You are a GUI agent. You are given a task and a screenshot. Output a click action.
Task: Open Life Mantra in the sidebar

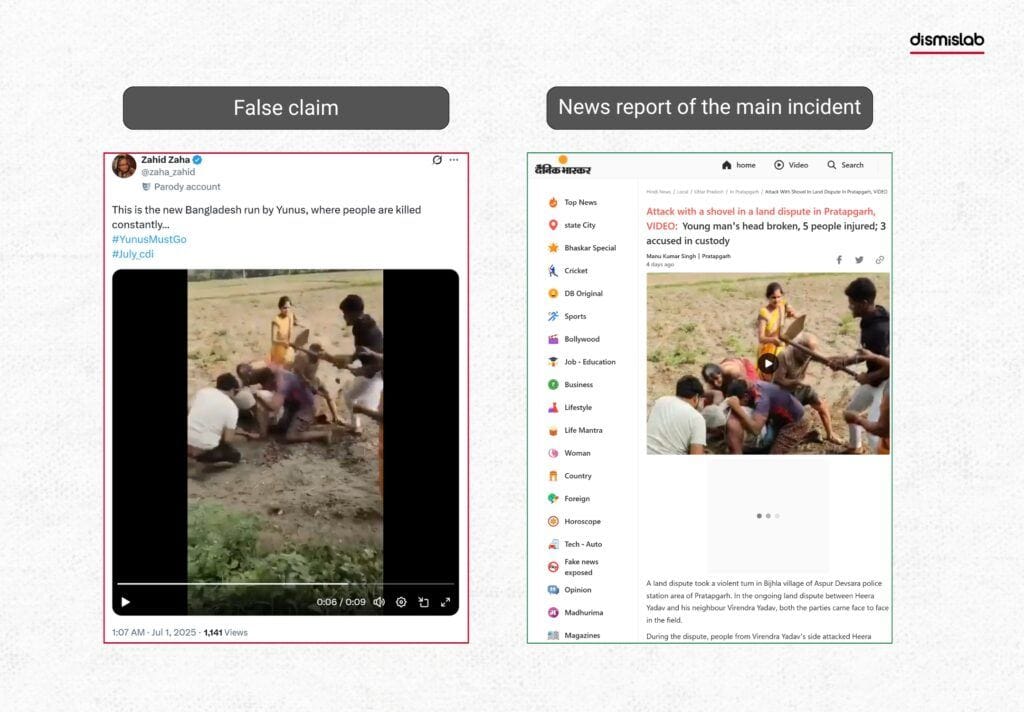click(575, 430)
